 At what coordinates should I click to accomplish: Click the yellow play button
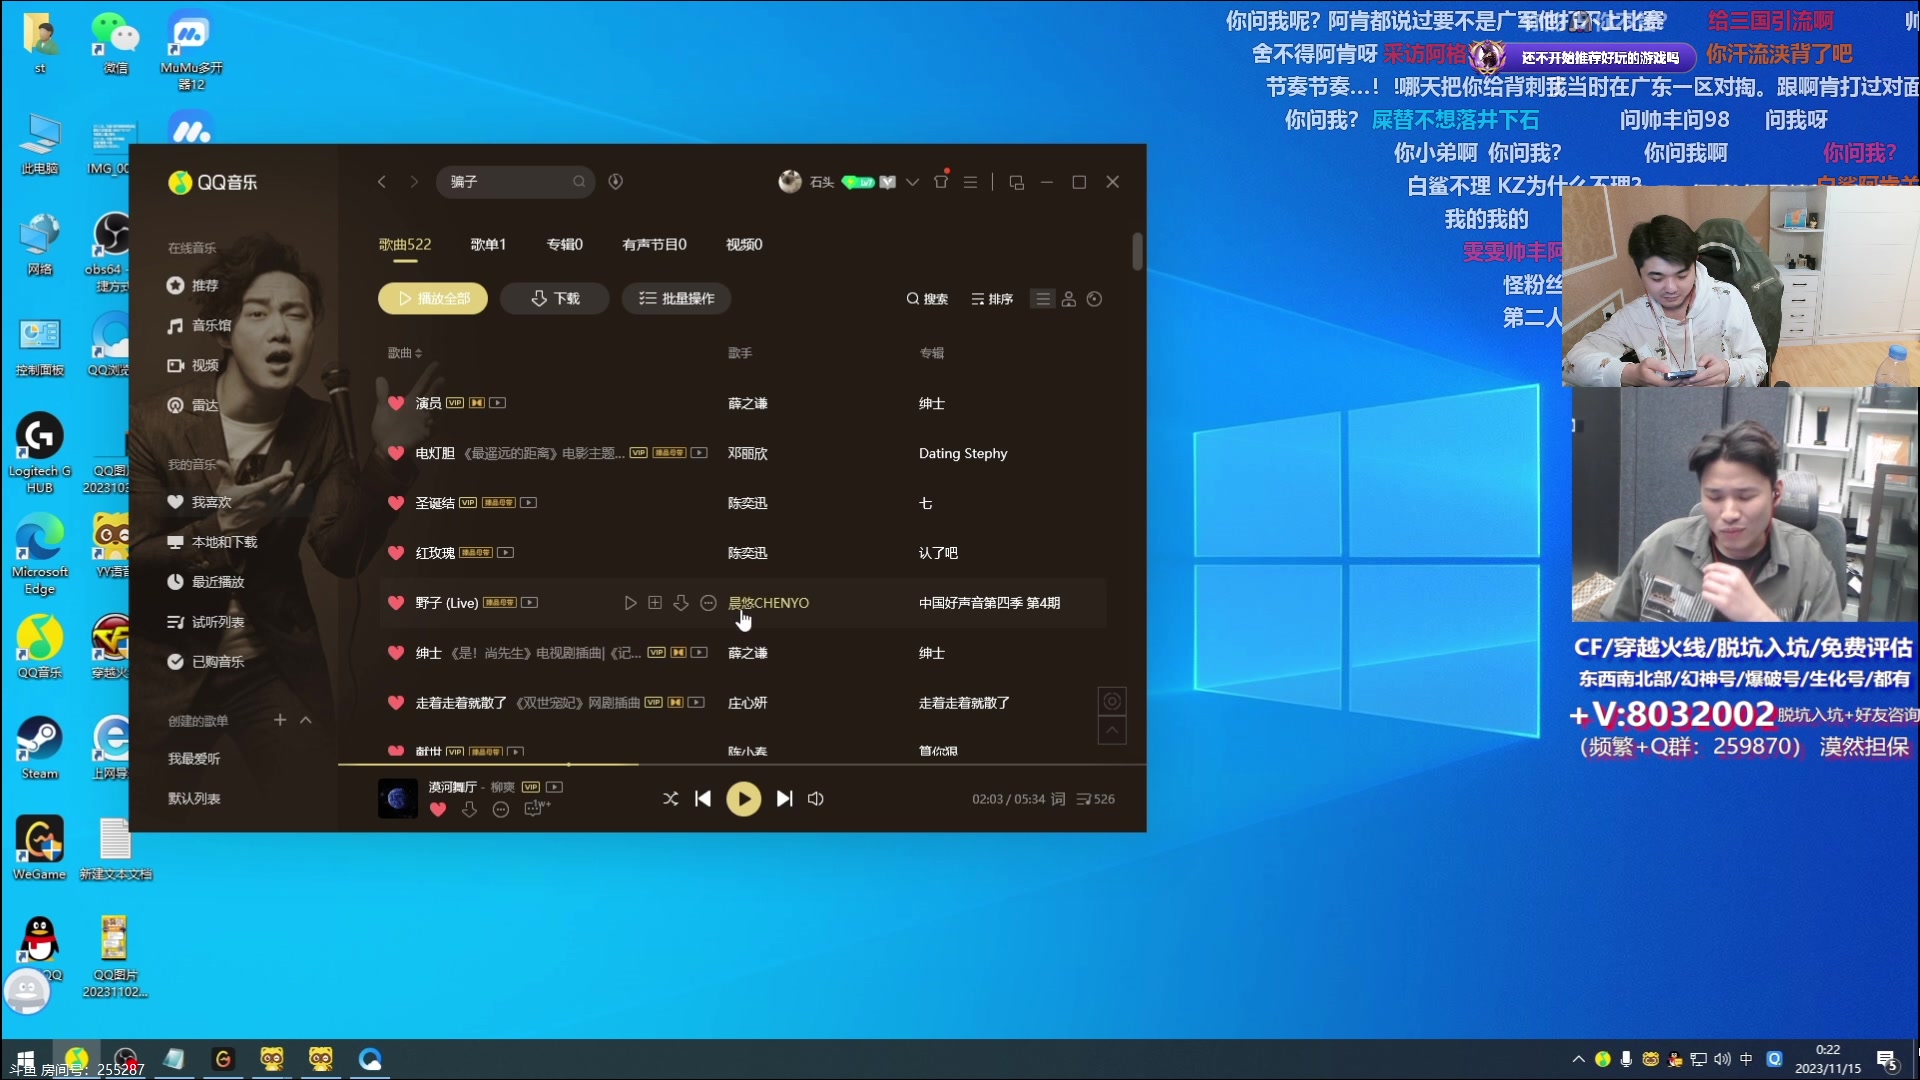coord(743,799)
